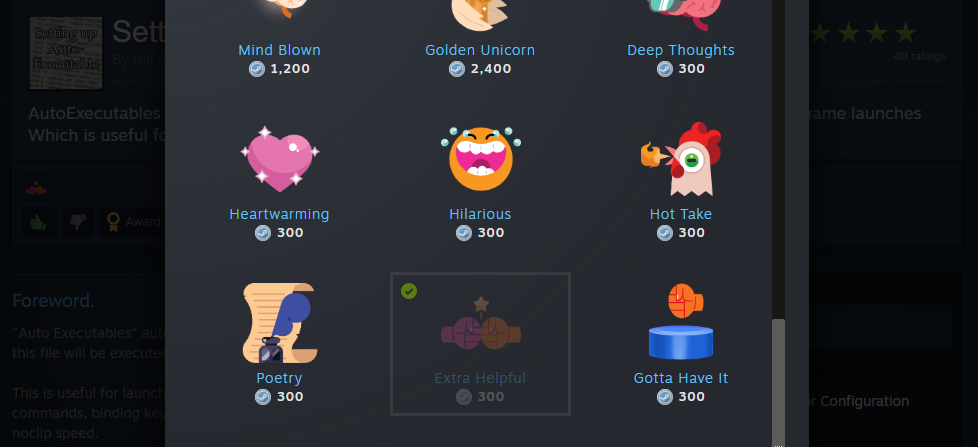Click the guide's Setting up Auto-Executable thumbnail

tap(66, 54)
